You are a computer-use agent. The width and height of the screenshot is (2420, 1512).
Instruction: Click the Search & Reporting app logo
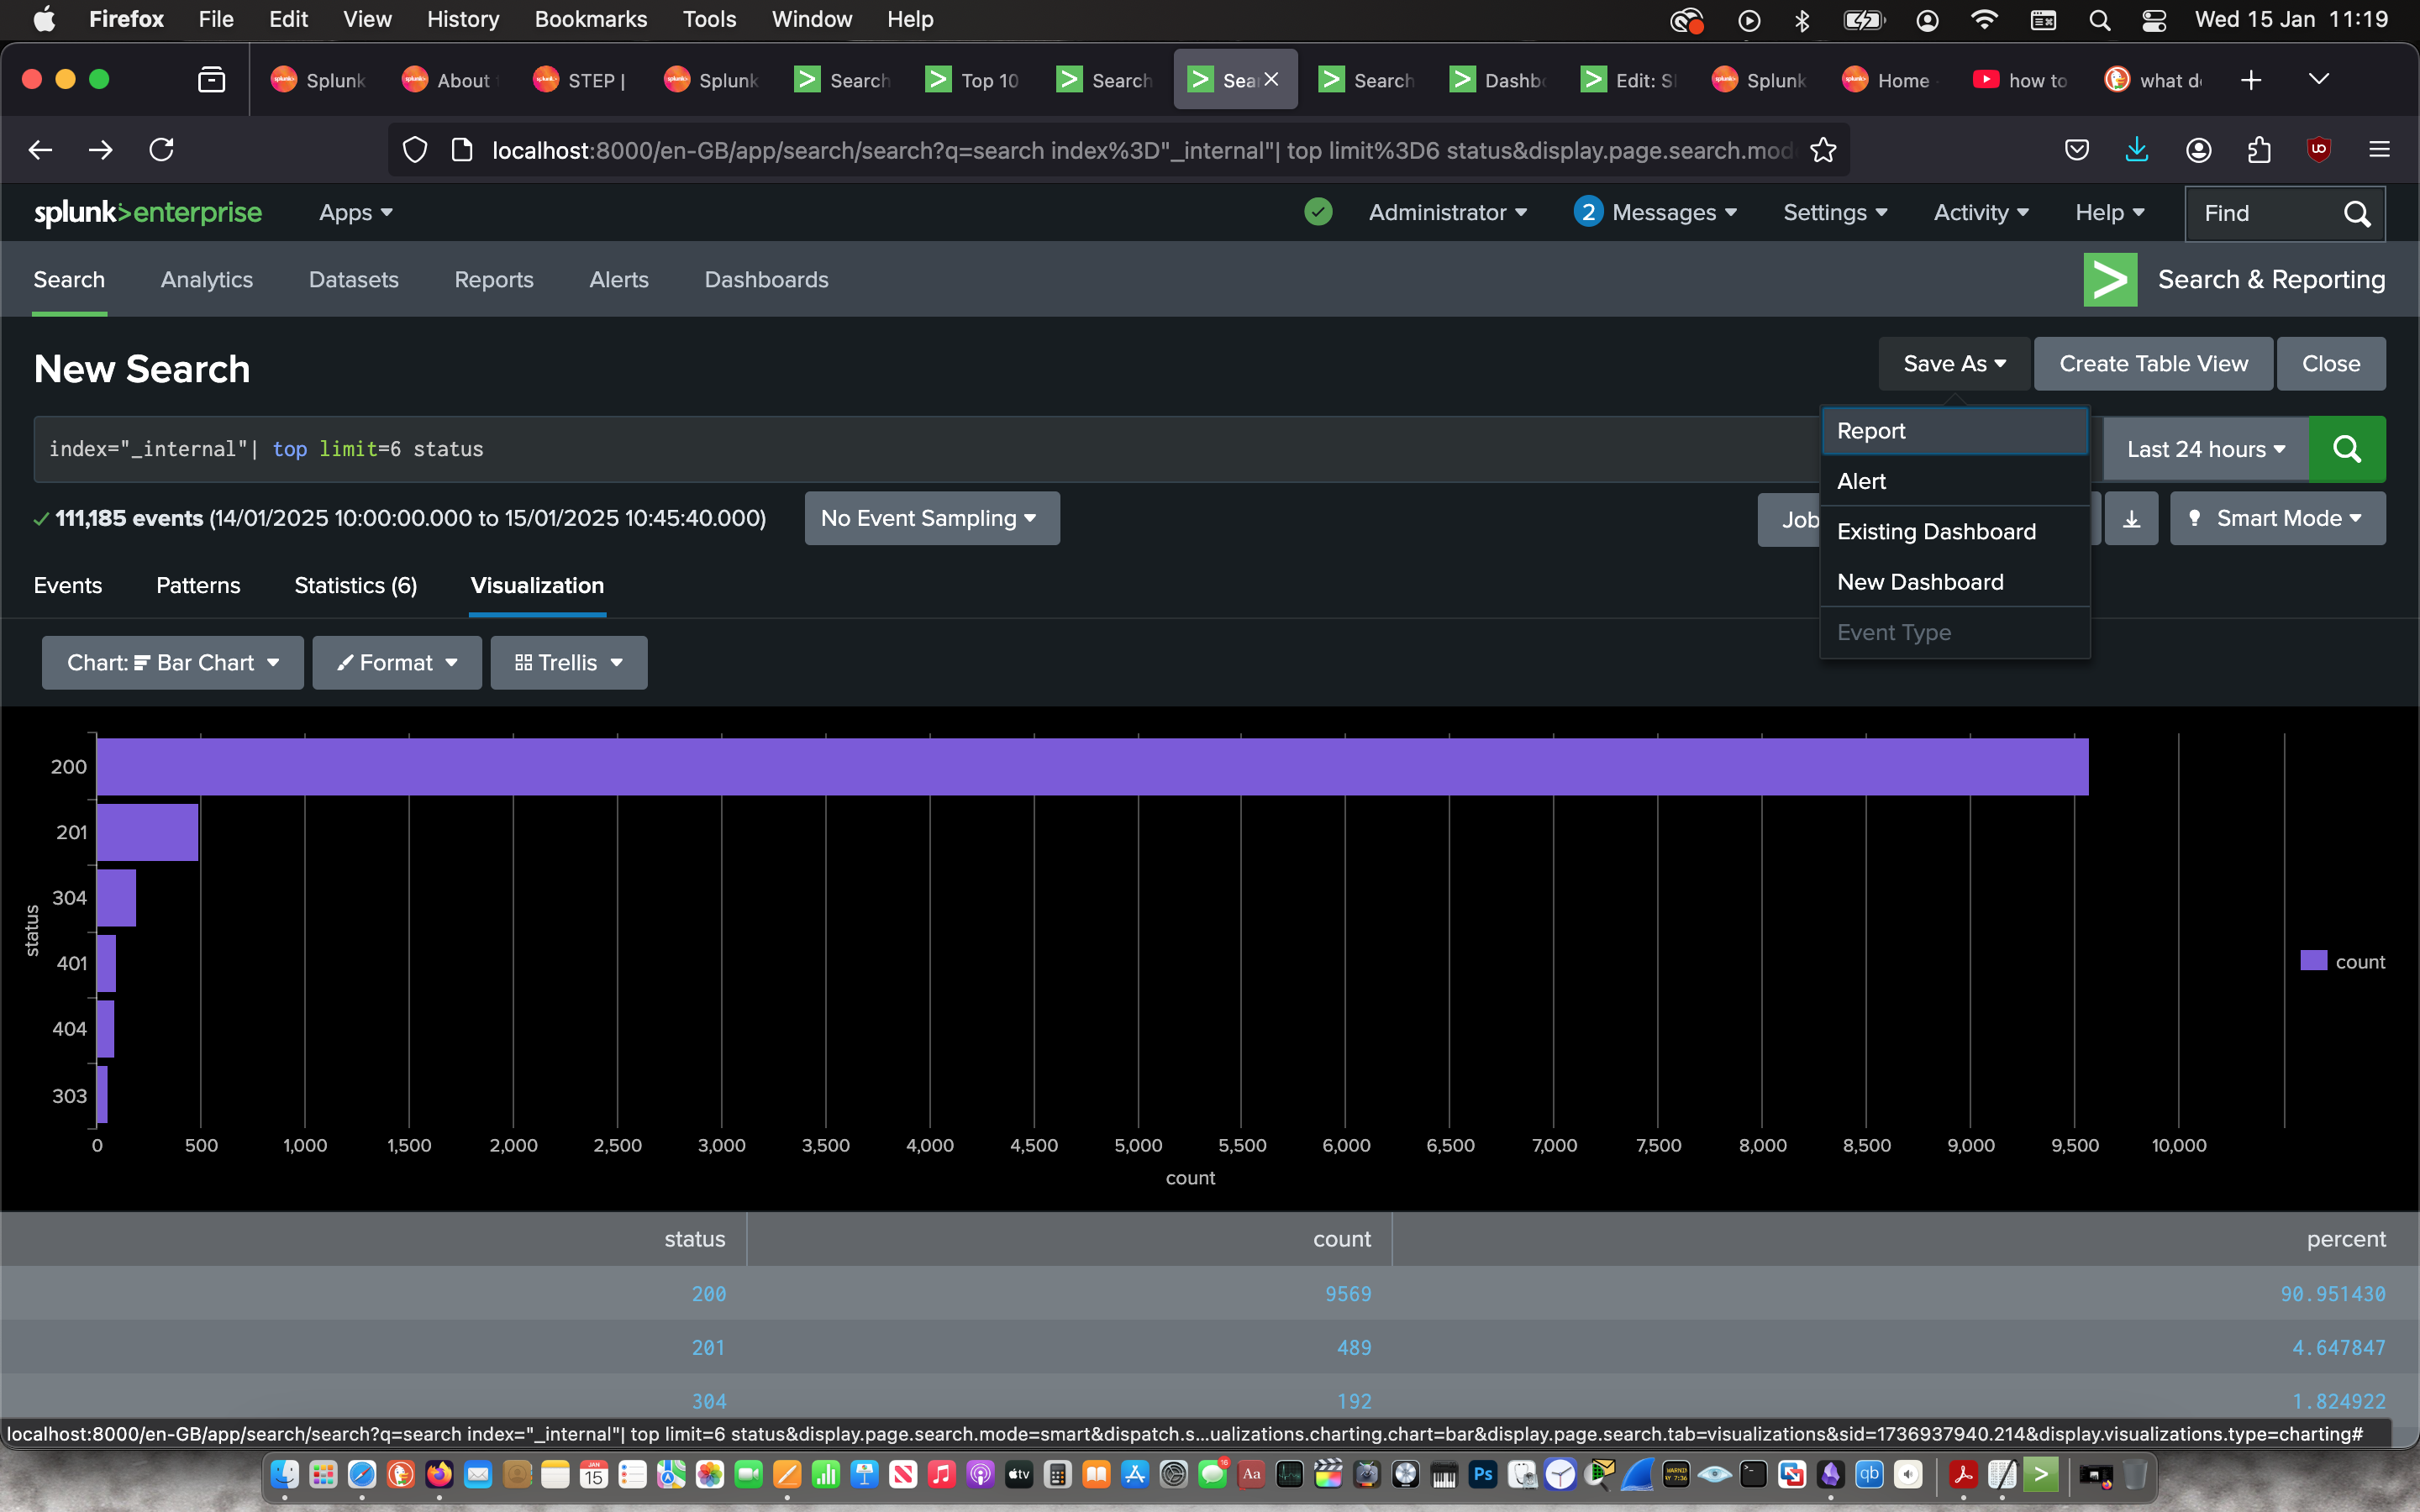(2110, 280)
